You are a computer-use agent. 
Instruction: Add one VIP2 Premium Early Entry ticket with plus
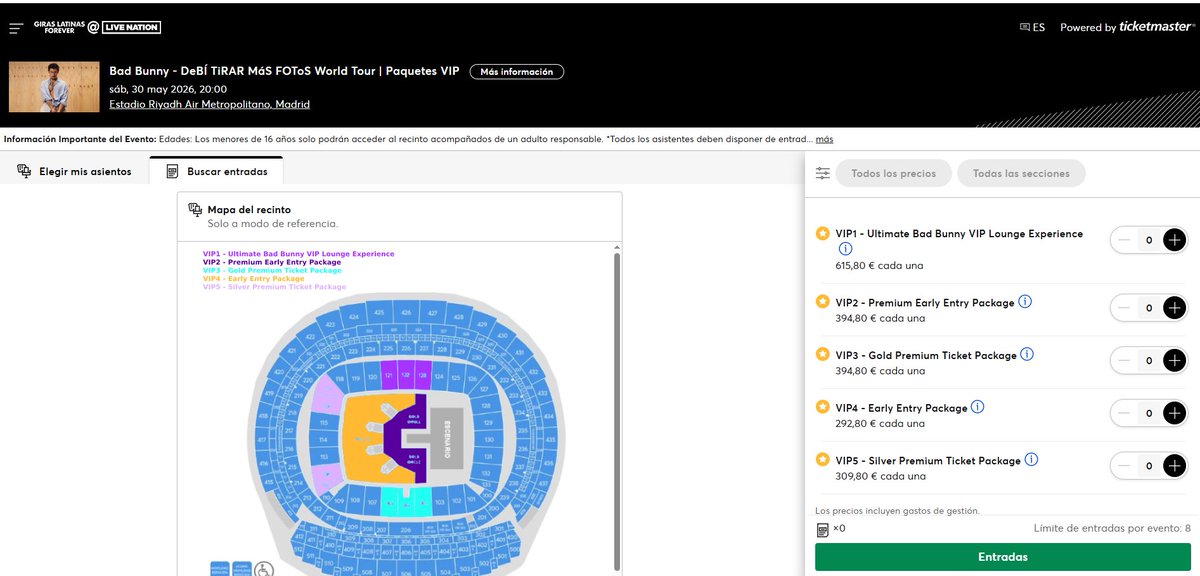tap(1174, 308)
